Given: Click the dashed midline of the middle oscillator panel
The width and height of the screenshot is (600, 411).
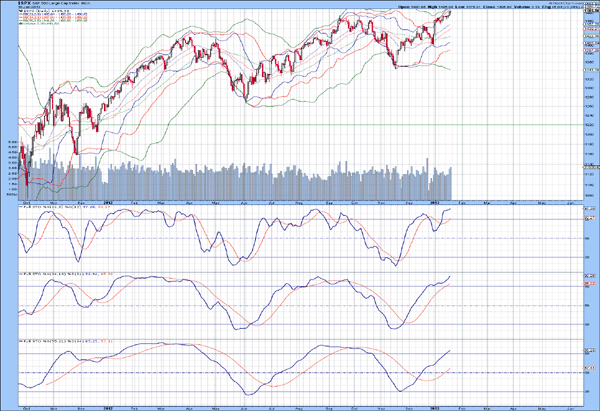Looking at the screenshot, I should tap(300, 305).
